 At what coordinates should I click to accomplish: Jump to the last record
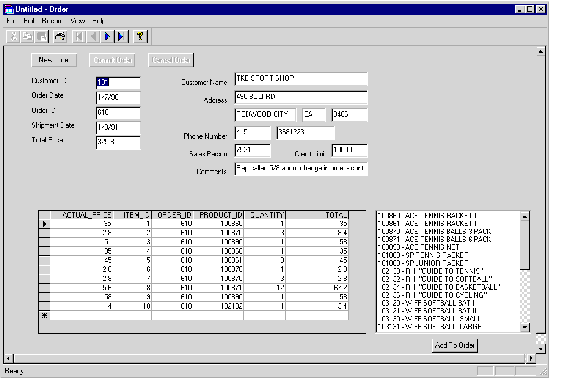122,36
